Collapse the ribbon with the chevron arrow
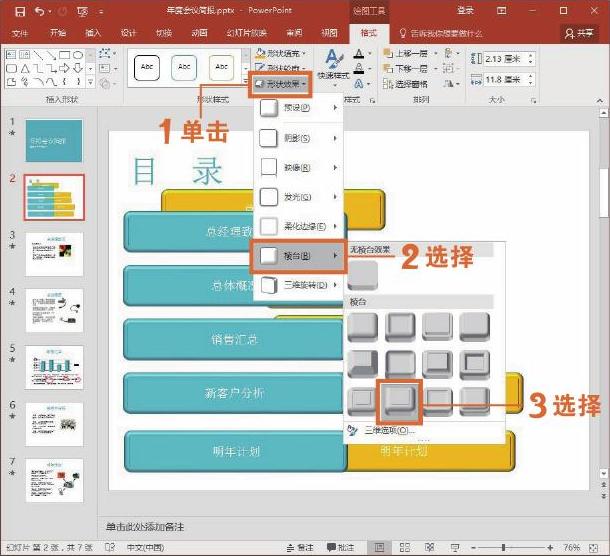This screenshot has height=556, width=610. tap(599, 100)
